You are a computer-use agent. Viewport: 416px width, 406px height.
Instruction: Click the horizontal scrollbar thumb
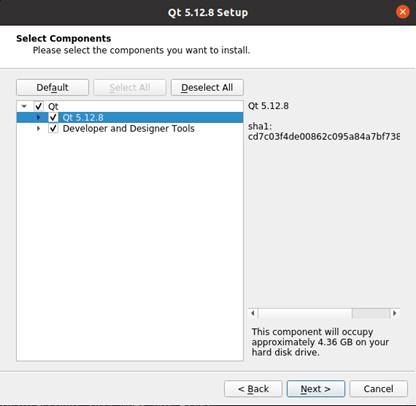pyautogui.click(x=371, y=313)
